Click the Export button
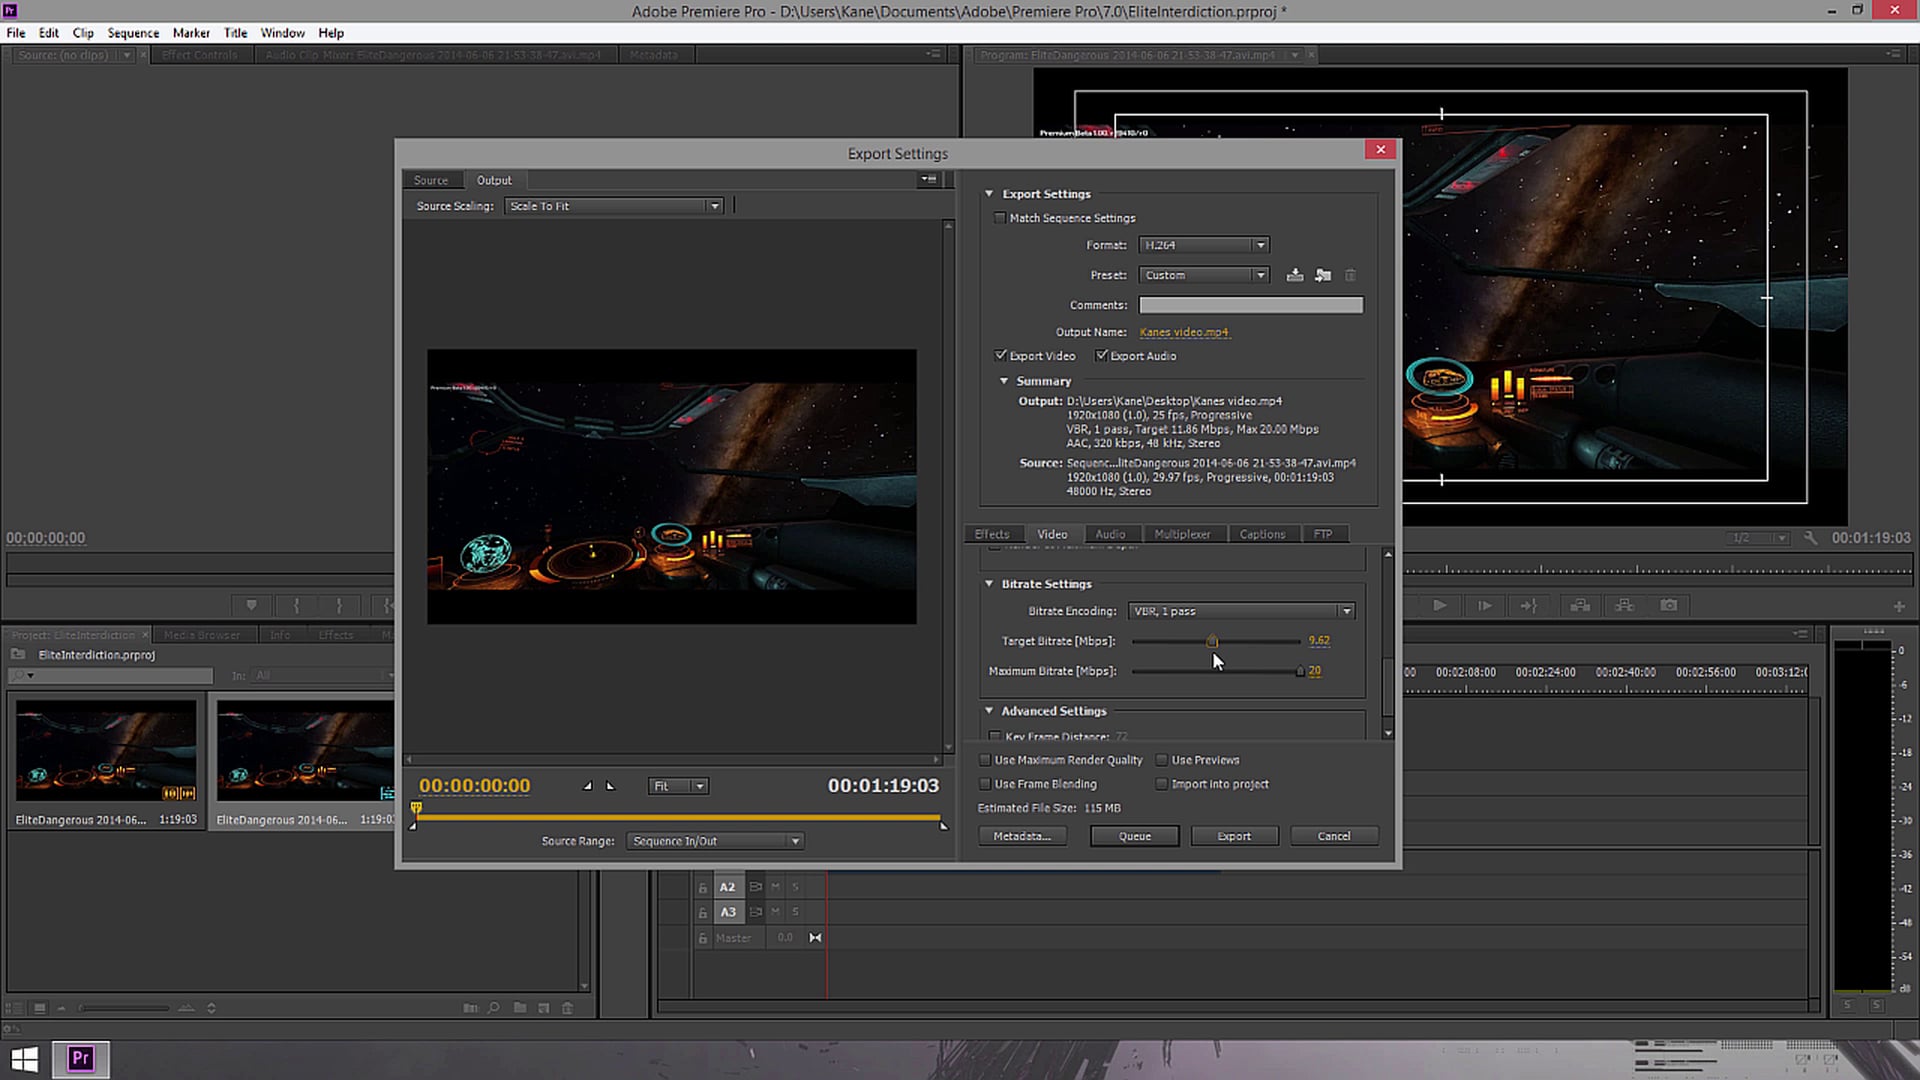Viewport: 1920px width, 1080px height. pyautogui.click(x=1234, y=836)
